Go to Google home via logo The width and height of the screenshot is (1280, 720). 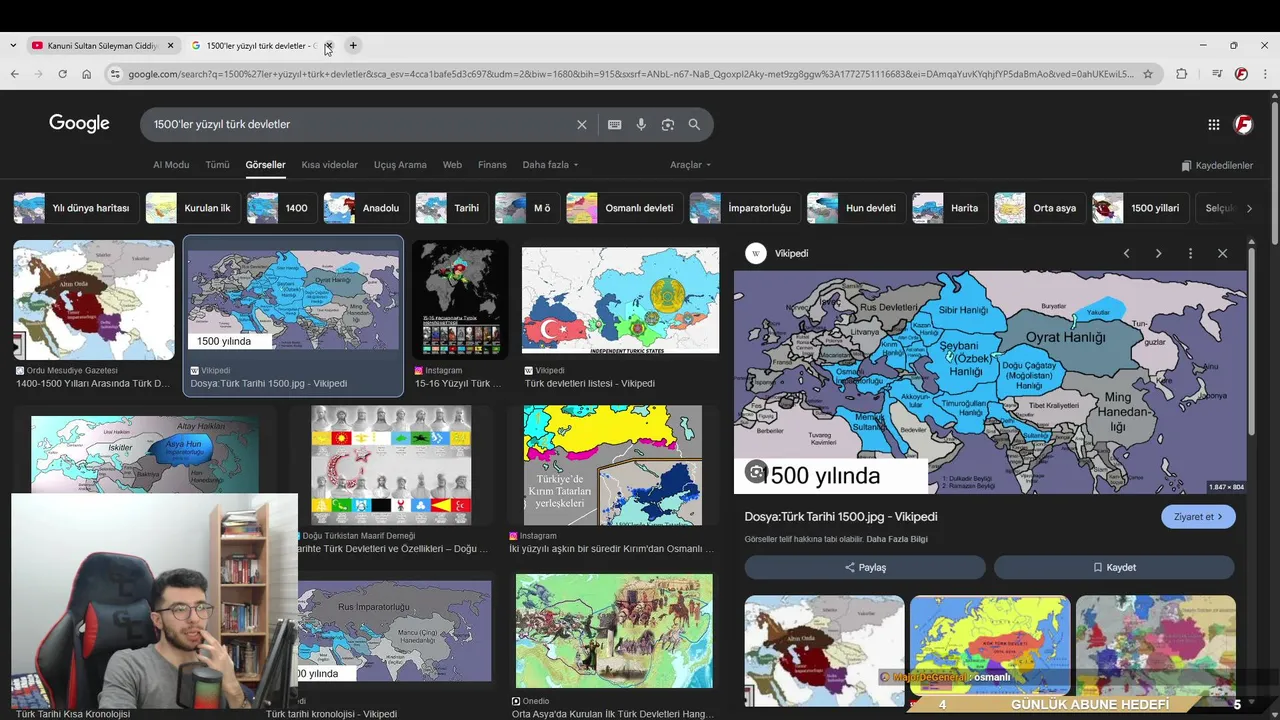tap(79, 123)
